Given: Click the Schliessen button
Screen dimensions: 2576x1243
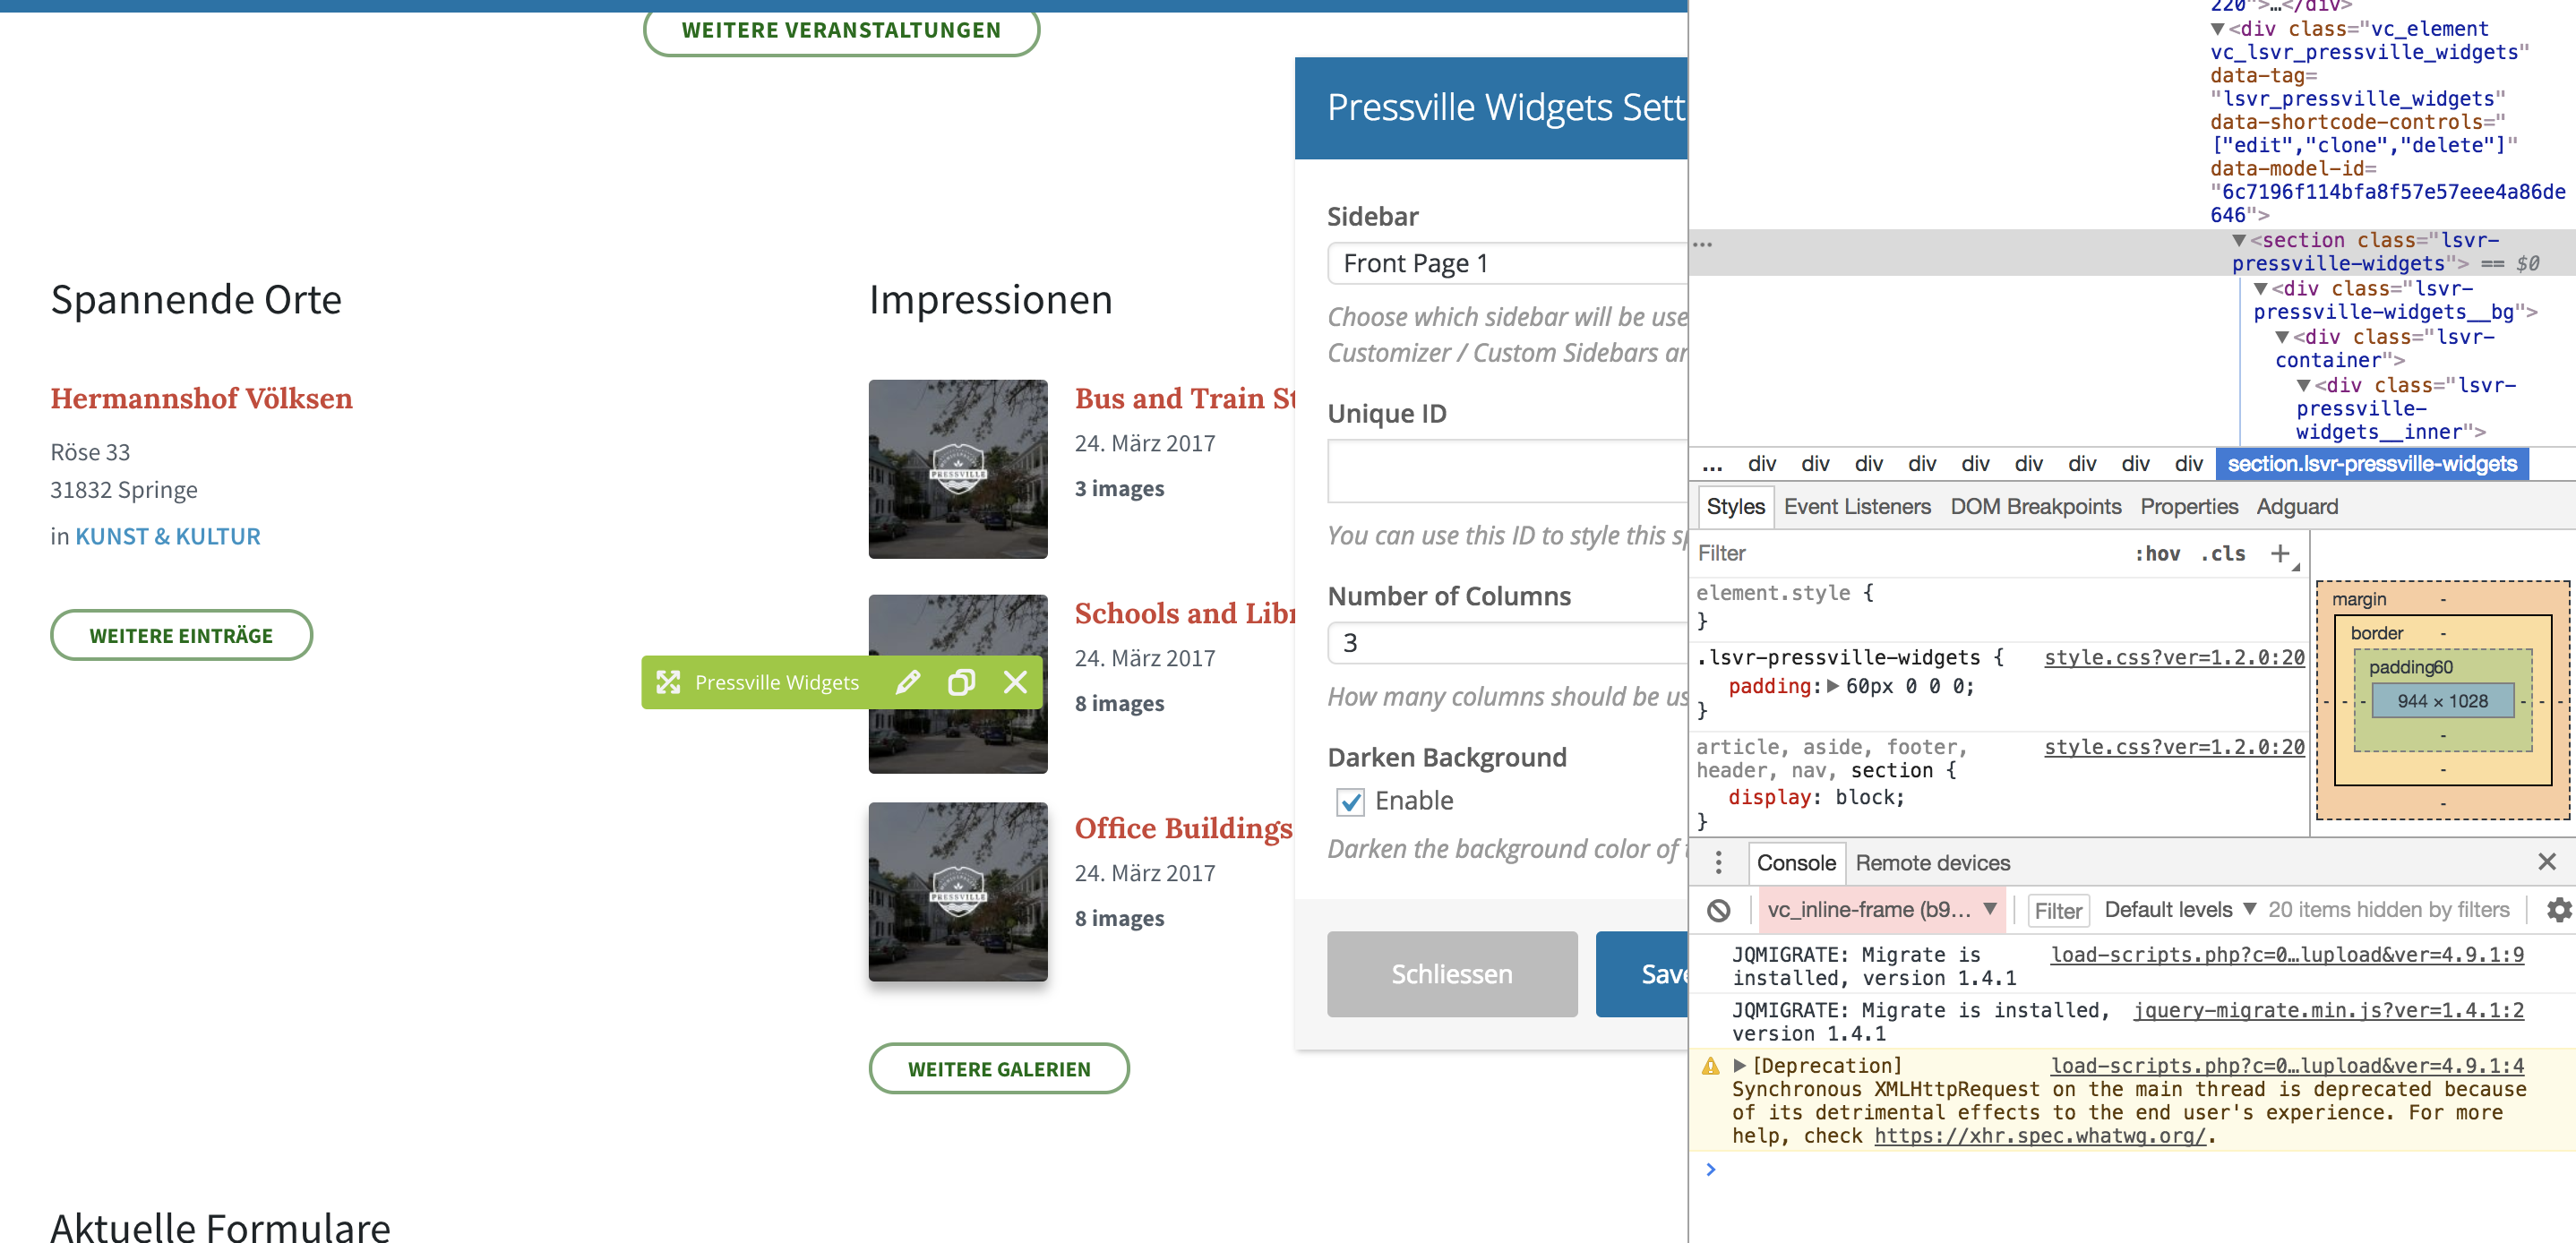Looking at the screenshot, I should coord(1452,974).
